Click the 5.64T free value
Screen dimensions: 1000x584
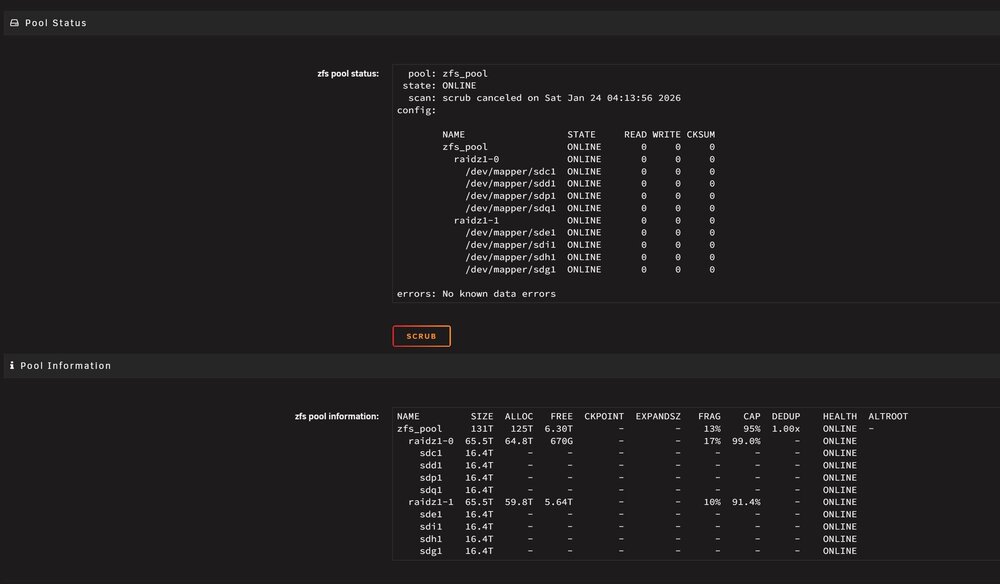(x=559, y=502)
